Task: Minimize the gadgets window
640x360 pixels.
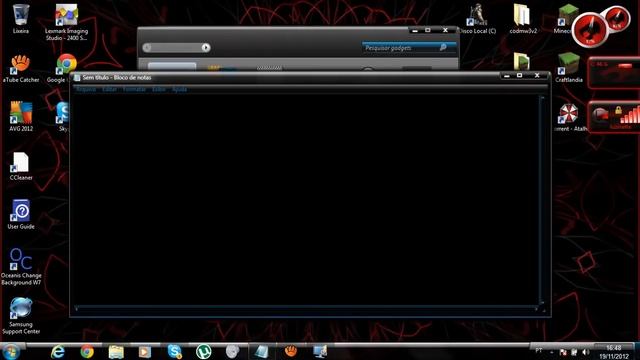Action: coord(415,31)
